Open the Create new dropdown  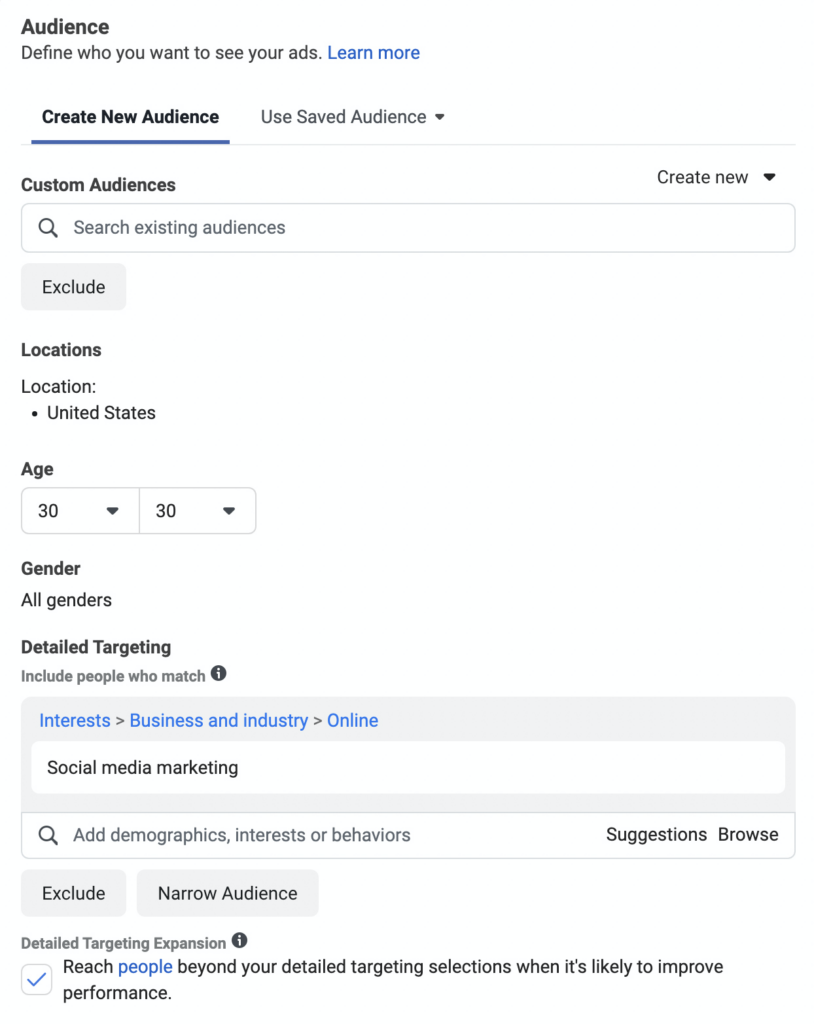pyautogui.click(x=716, y=177)
